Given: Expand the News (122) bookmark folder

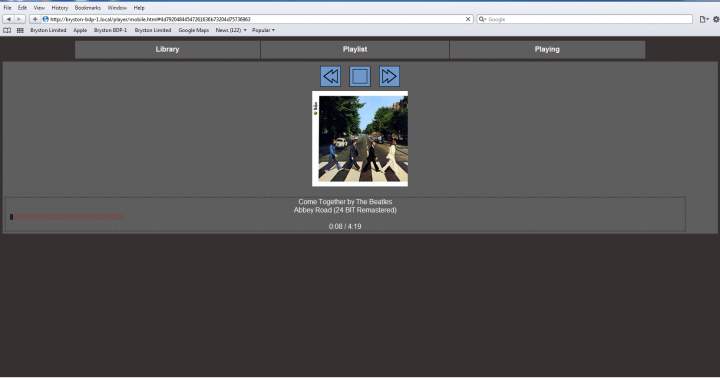Looking at the screenshot, I should 231,30.
